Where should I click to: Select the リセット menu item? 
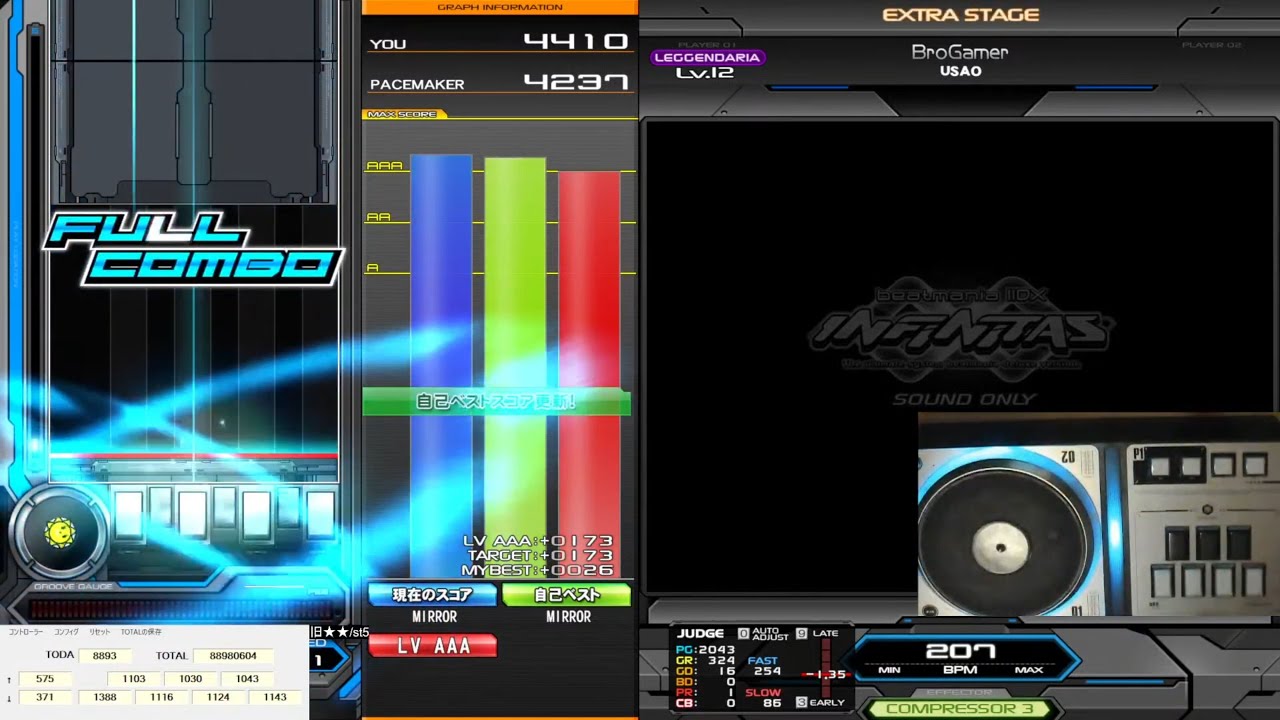pos(100,632)
